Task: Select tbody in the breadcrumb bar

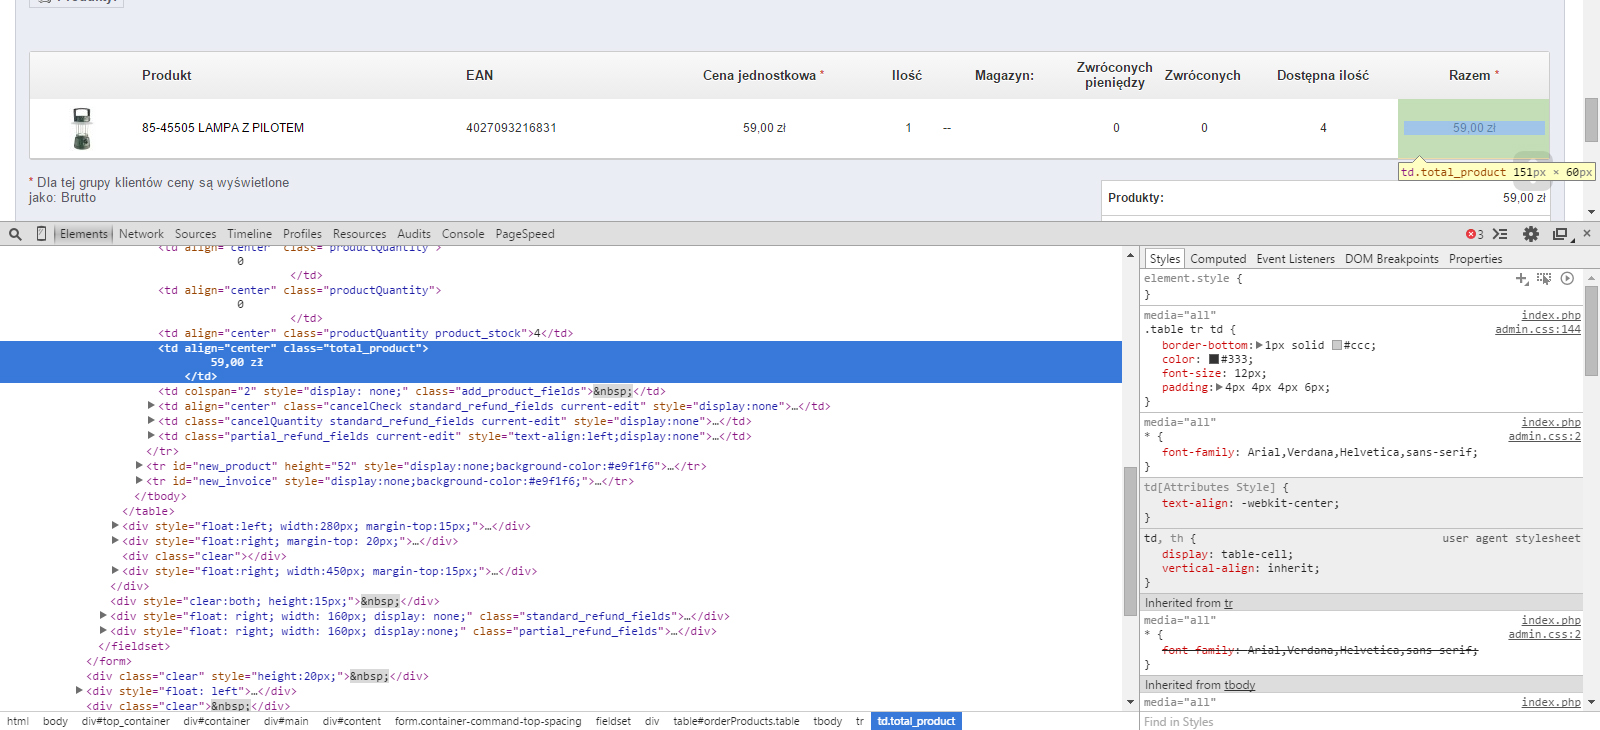Action: point(827,721)
